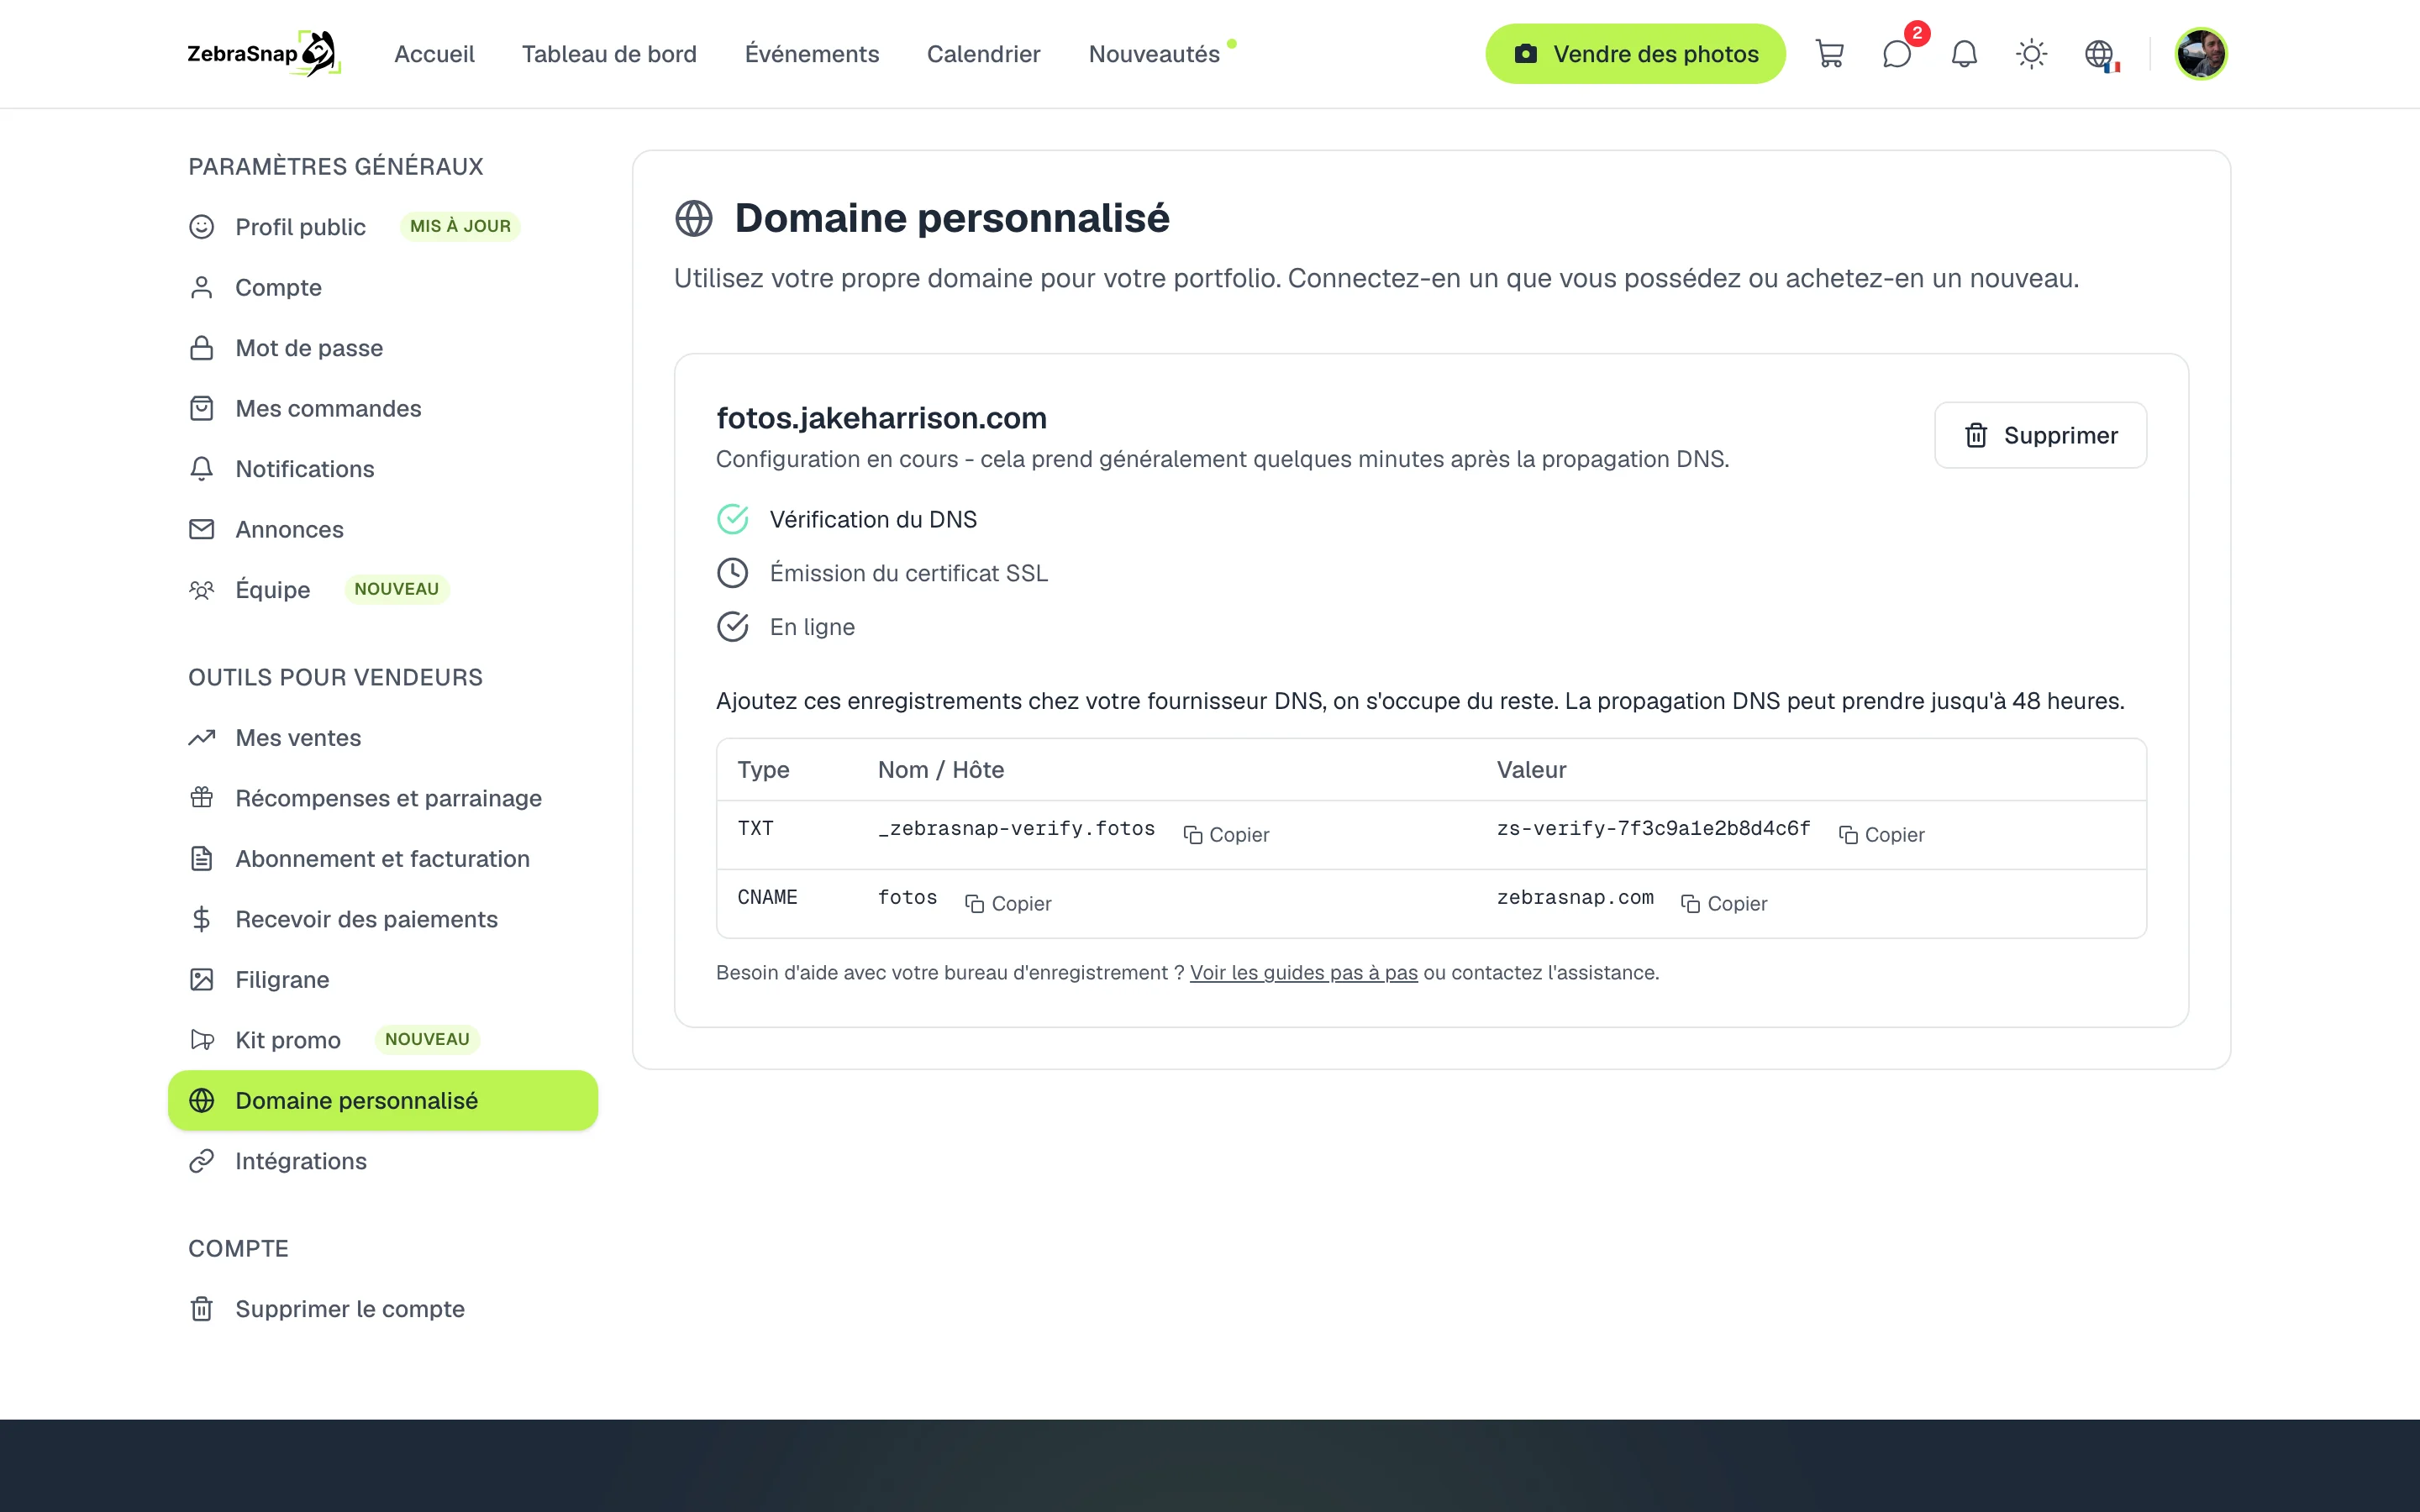2420x1512 pixels.
Task: Open Nouveautés page
Action: [1154, 54]
